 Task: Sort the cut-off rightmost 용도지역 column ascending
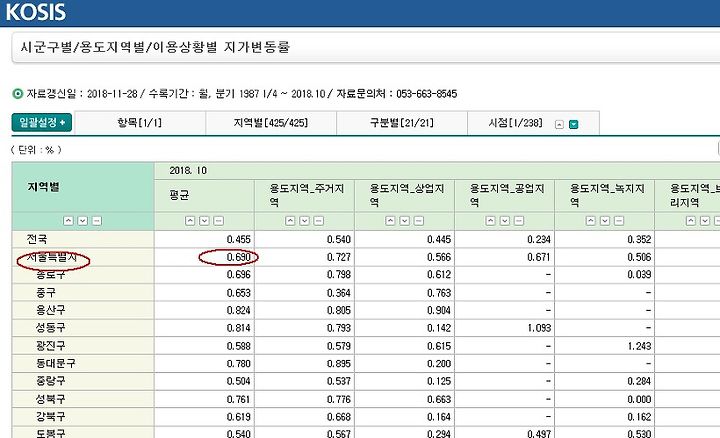(x=691, y=221)
